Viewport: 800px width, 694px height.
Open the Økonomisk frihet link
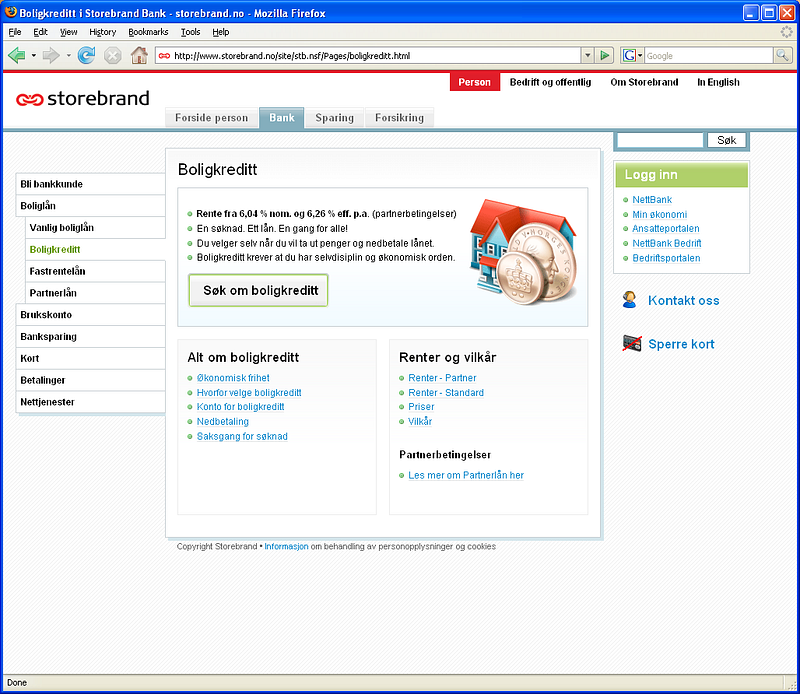[x=233, y=378]
